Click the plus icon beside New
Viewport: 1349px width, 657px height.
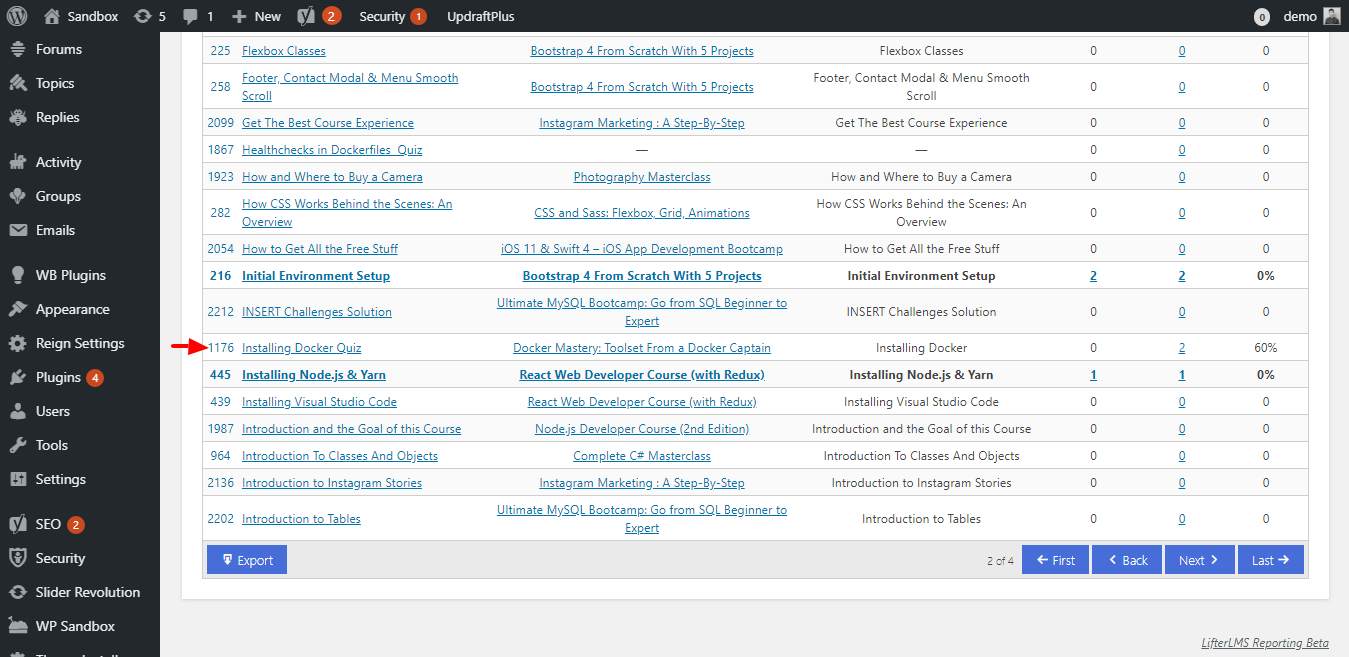[239, 16]
